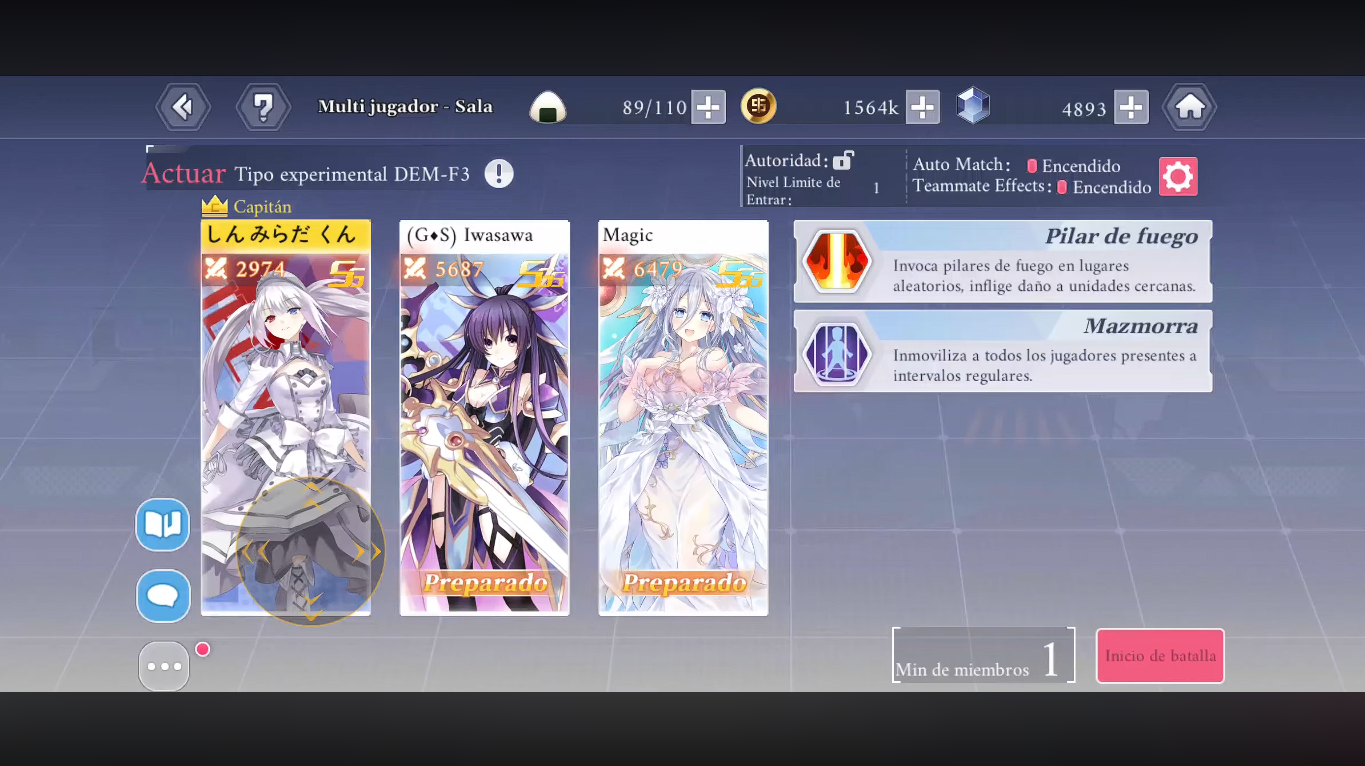The image size is (1365, 766).
Task: Toggle Auto Match Encendido setting
Action: tap(1075, 166)
